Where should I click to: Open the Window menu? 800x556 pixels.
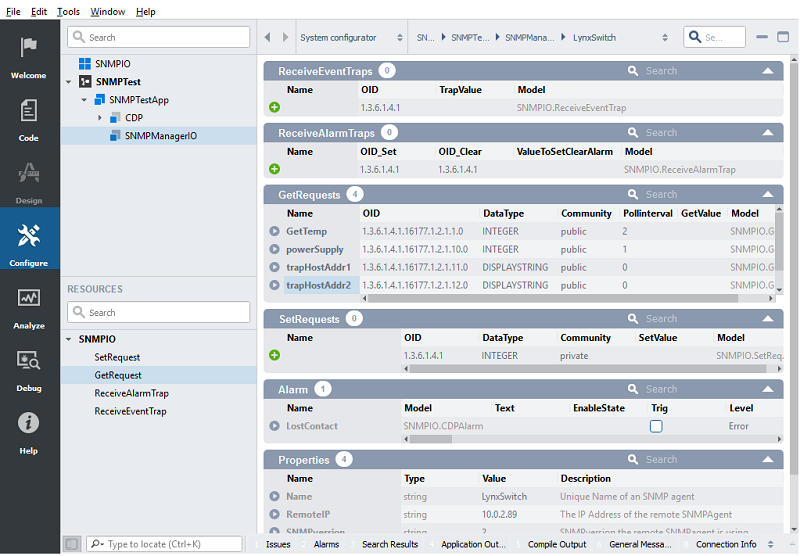[x=108, y=11]
